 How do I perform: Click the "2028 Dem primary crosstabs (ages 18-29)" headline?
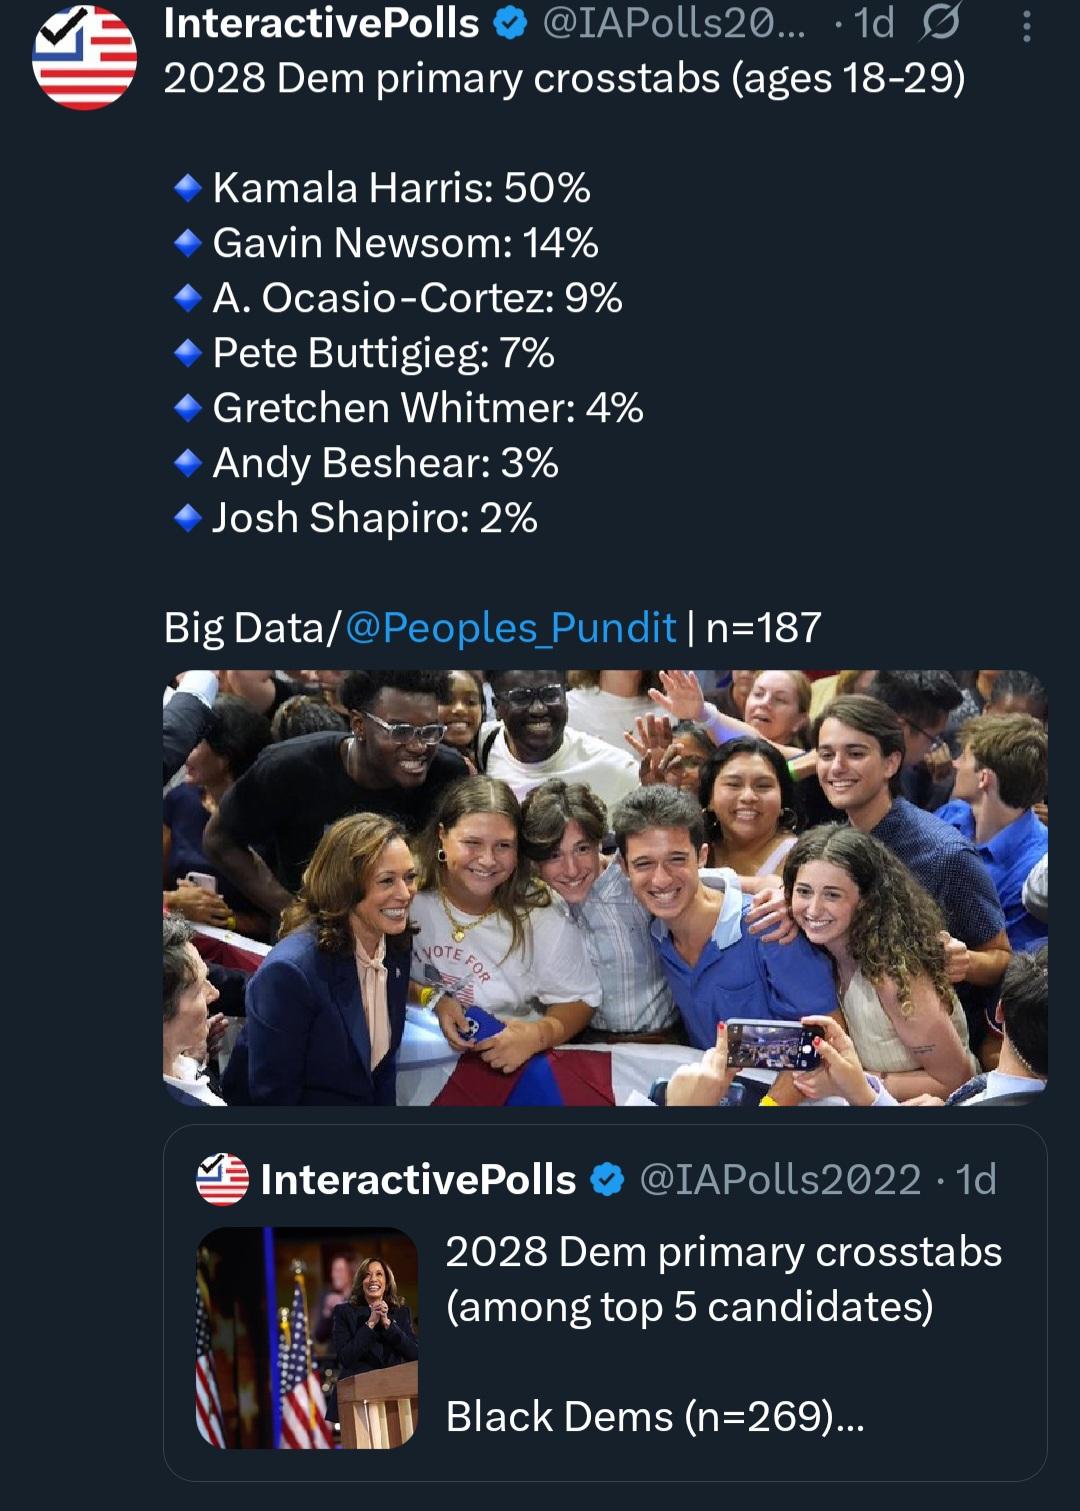pos(564,78)
